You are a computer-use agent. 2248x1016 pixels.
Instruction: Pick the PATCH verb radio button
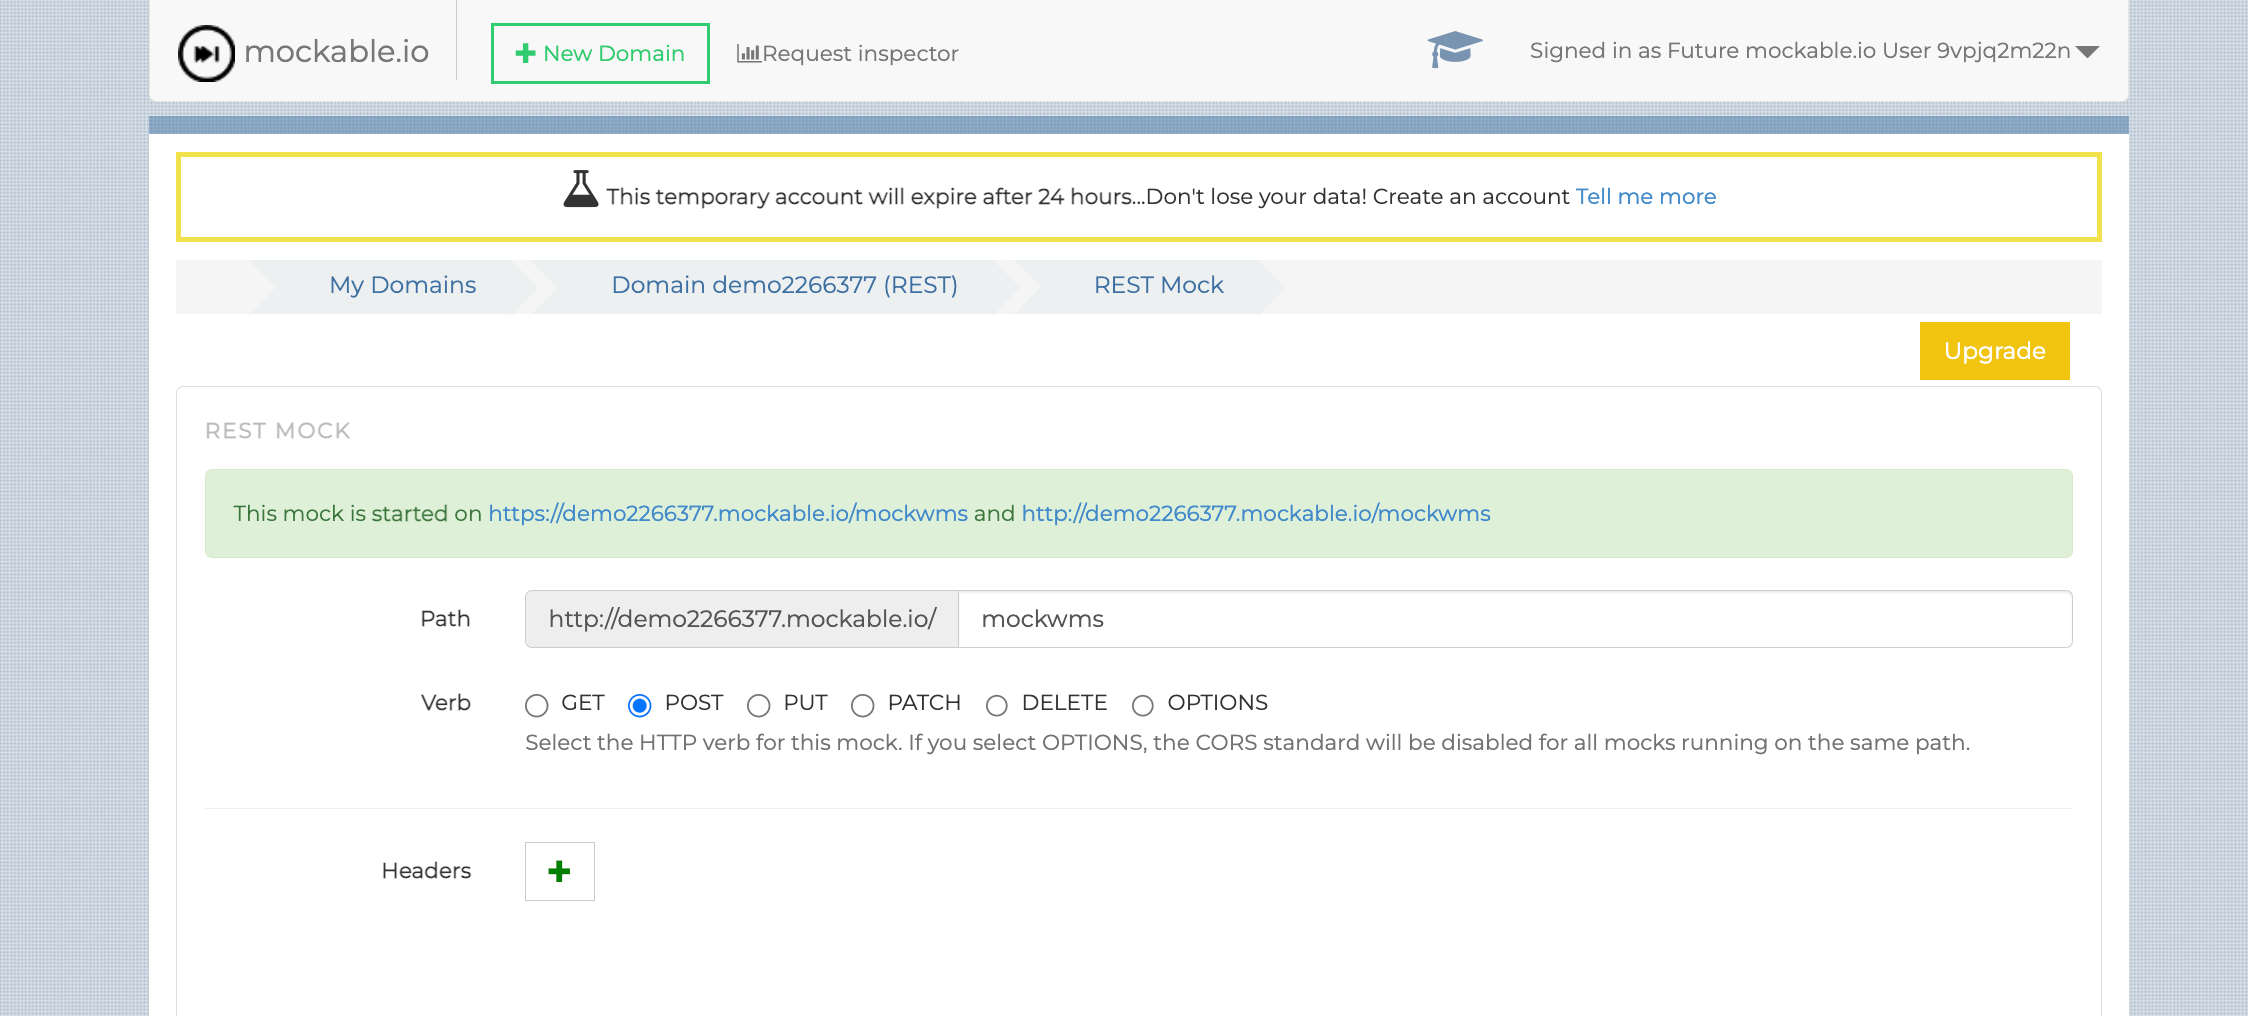[x=863, y=705]
